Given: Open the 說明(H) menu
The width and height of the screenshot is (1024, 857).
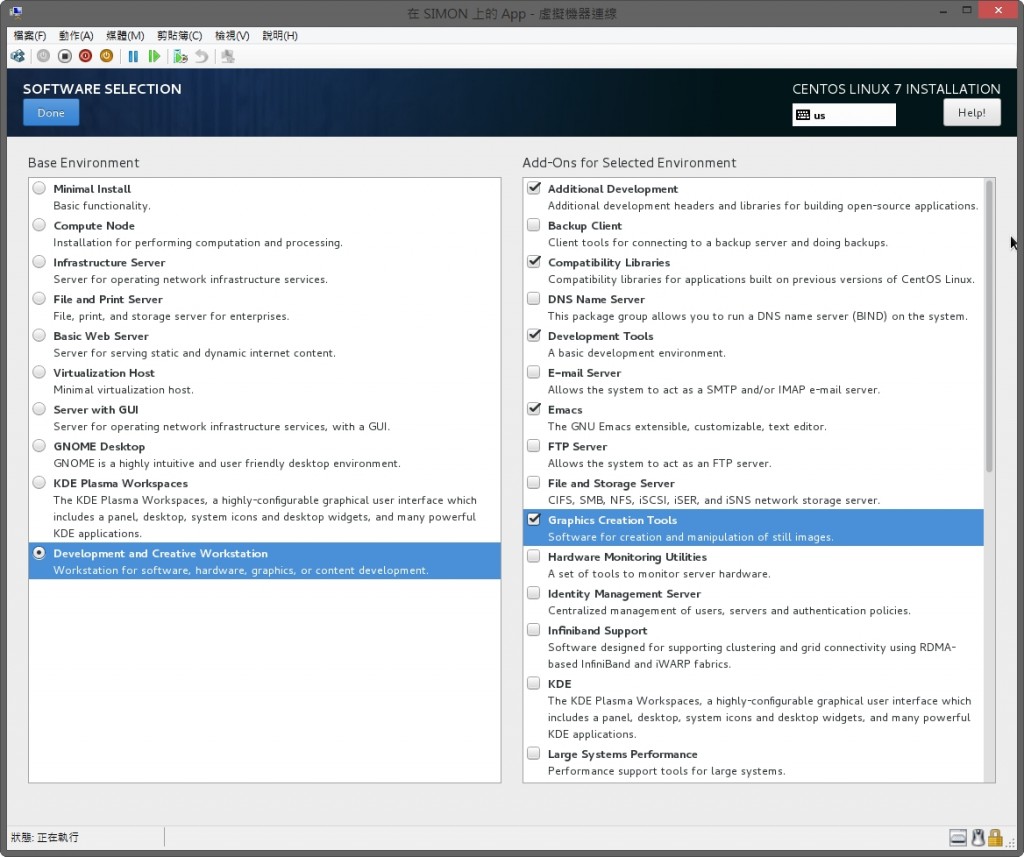Looking at the screenshot, I should 280,35.
